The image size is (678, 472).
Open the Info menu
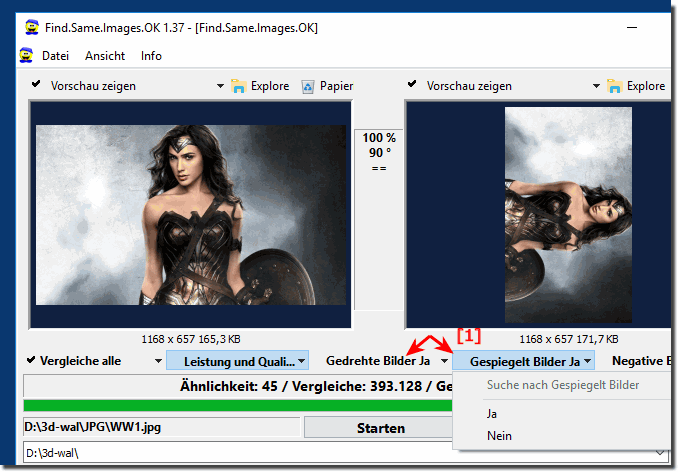point(151,56)
